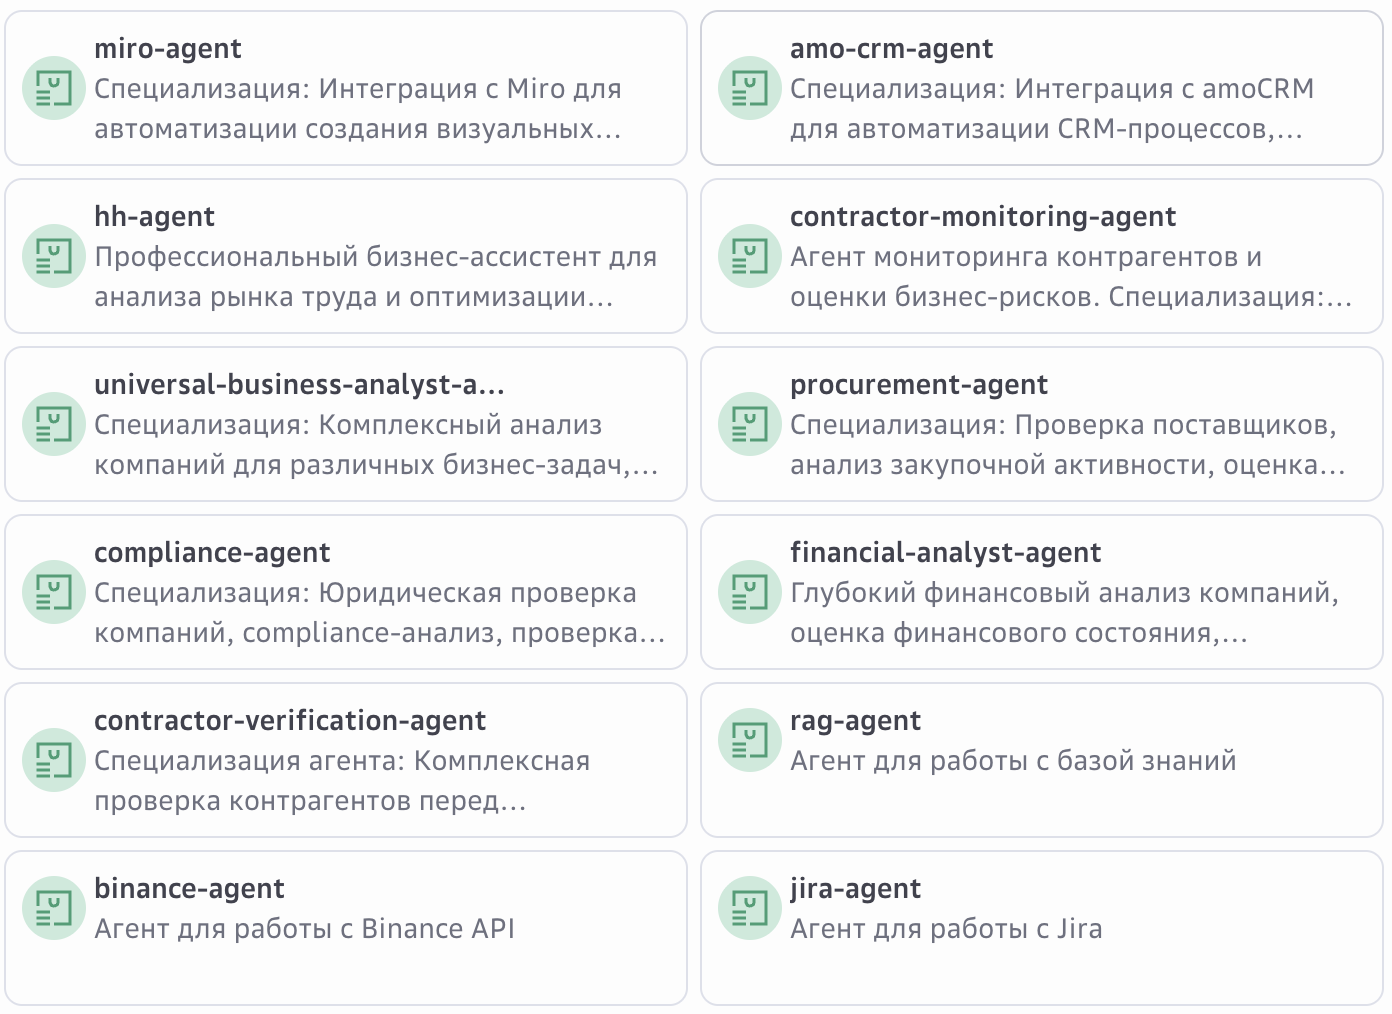Open the hh-agent description text
The height and width of the screenshot is (1014, 1392).
coord(375,277)
